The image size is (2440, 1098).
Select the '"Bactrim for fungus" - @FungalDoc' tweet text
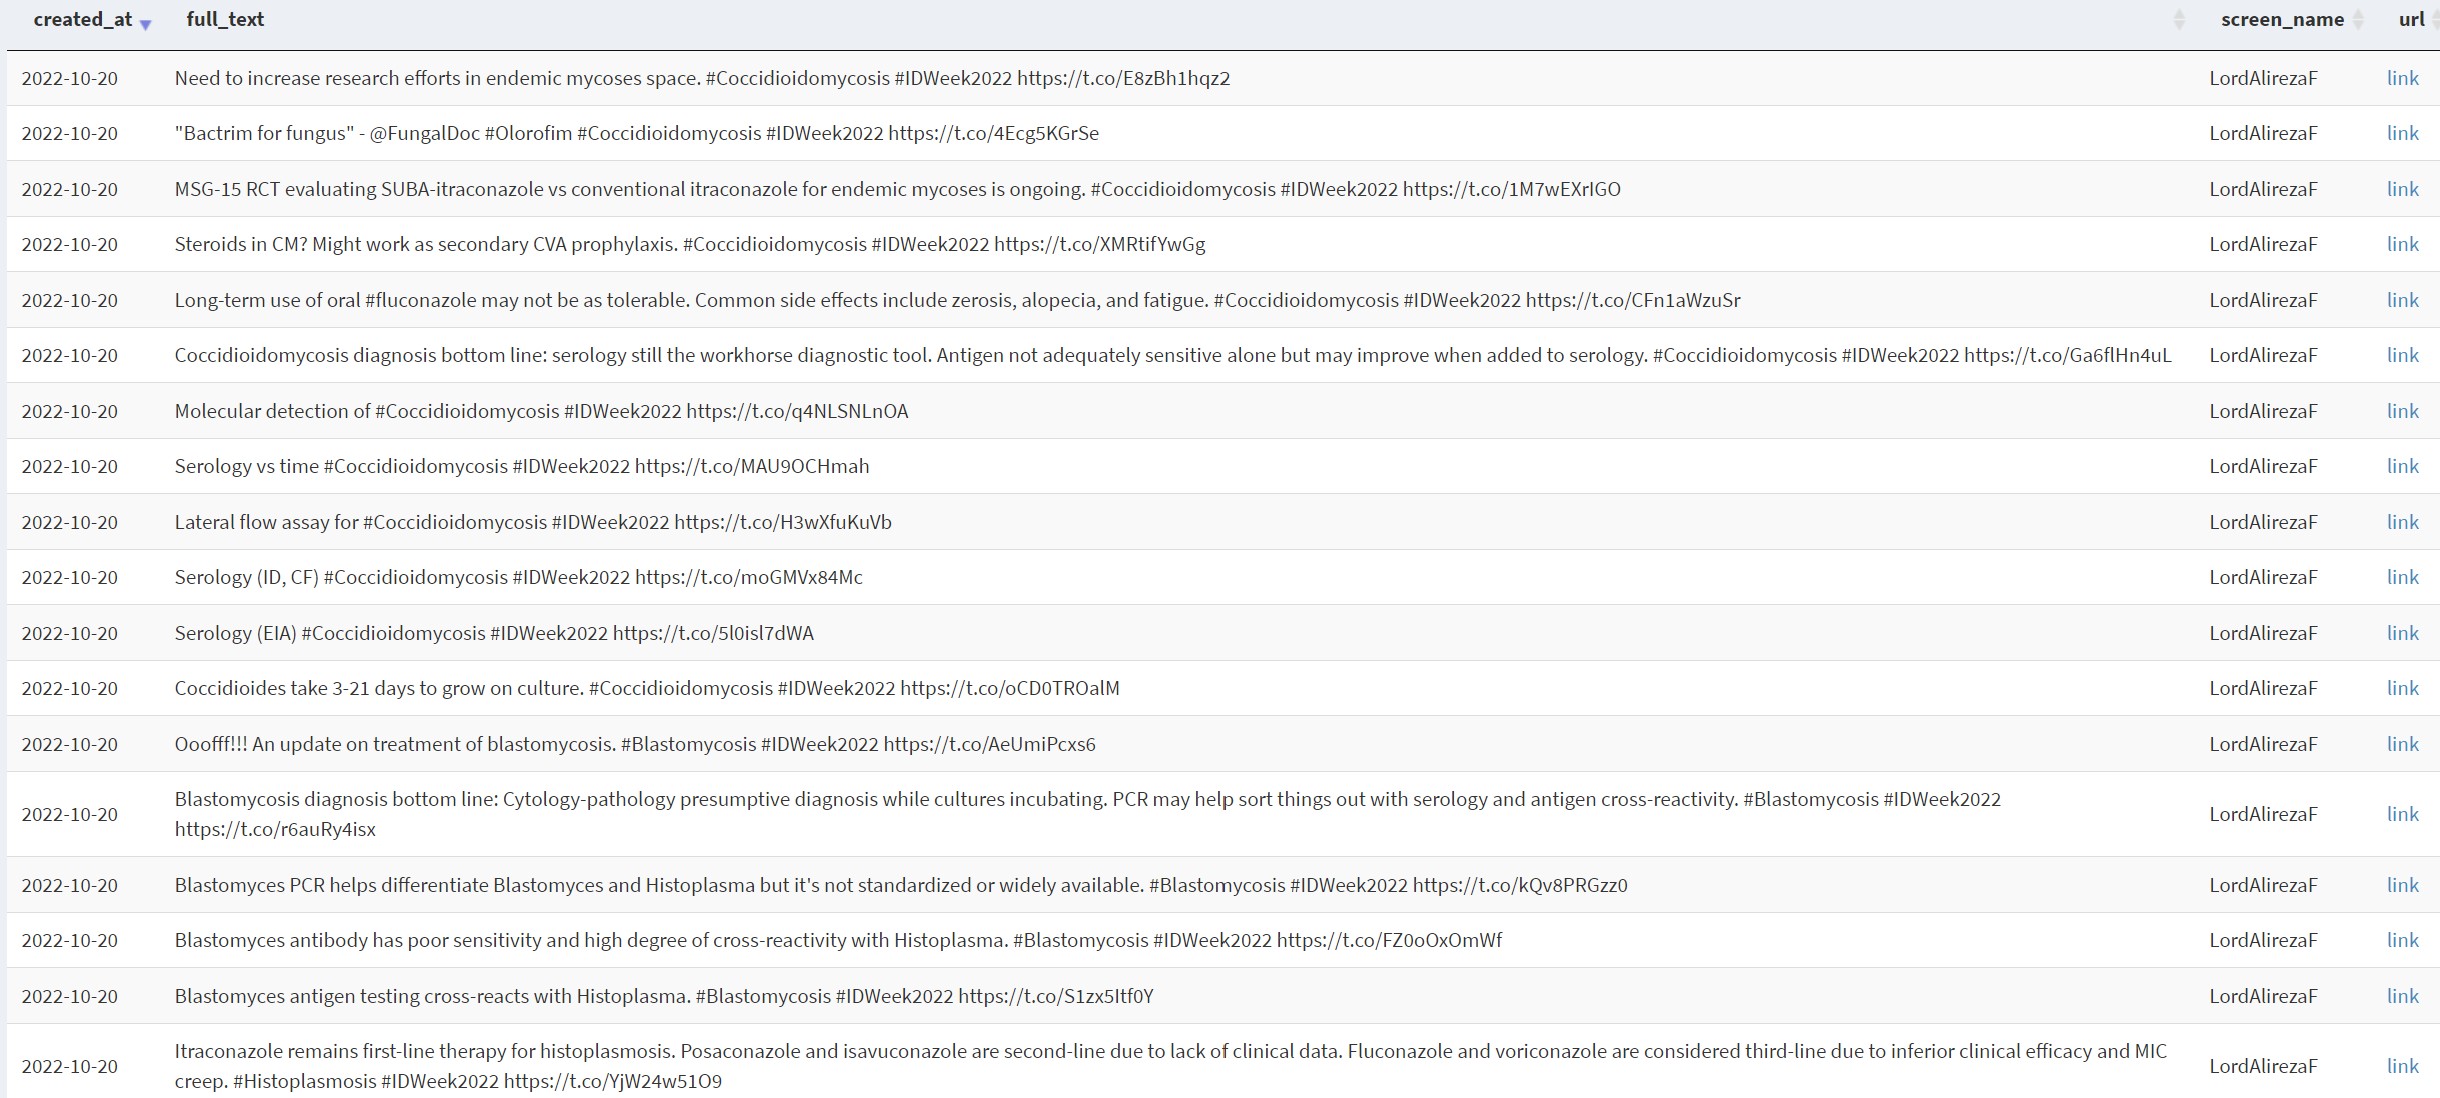636,133
